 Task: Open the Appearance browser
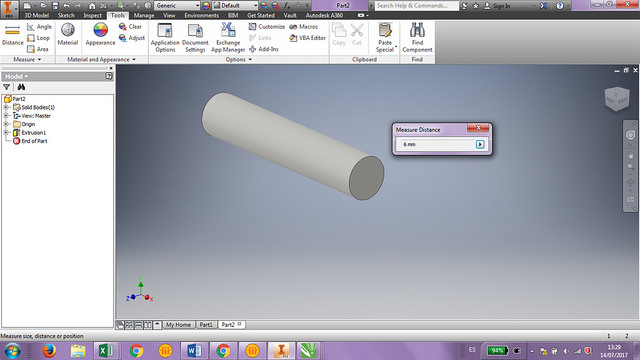pyautogui.click(x=100, y=34)
